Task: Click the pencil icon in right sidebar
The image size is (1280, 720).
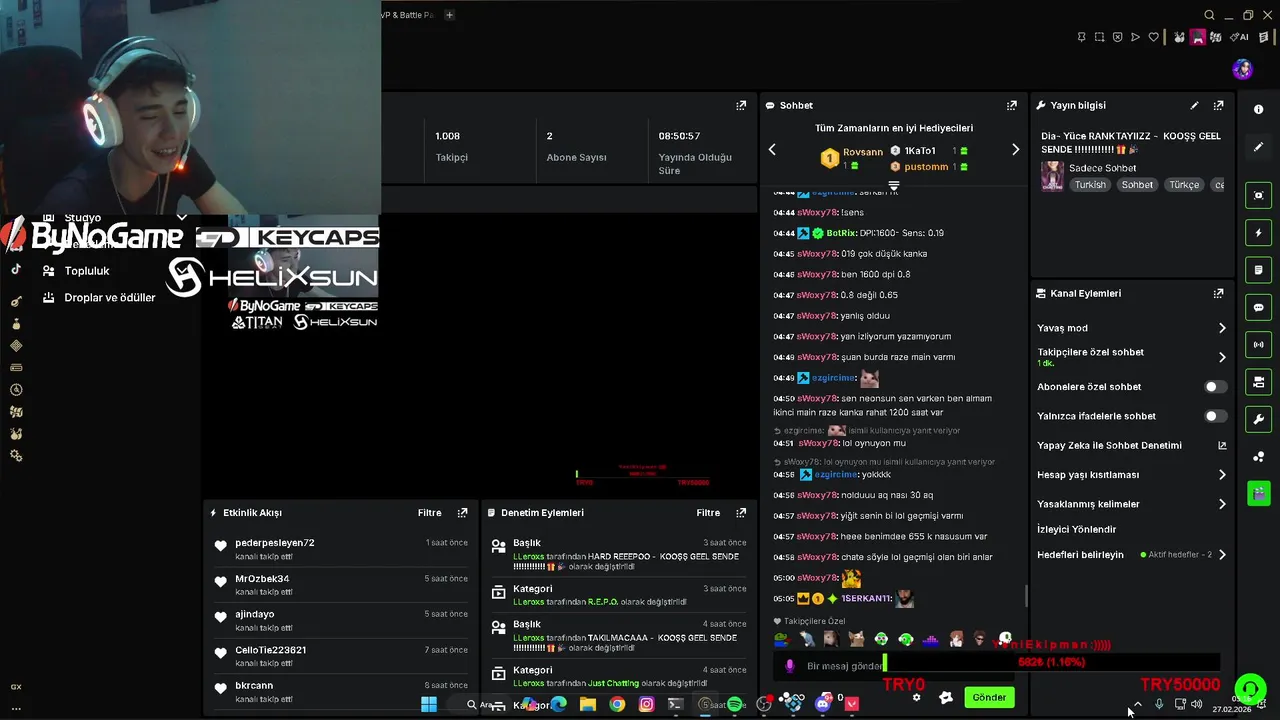Action: (x=1259, y=147)
